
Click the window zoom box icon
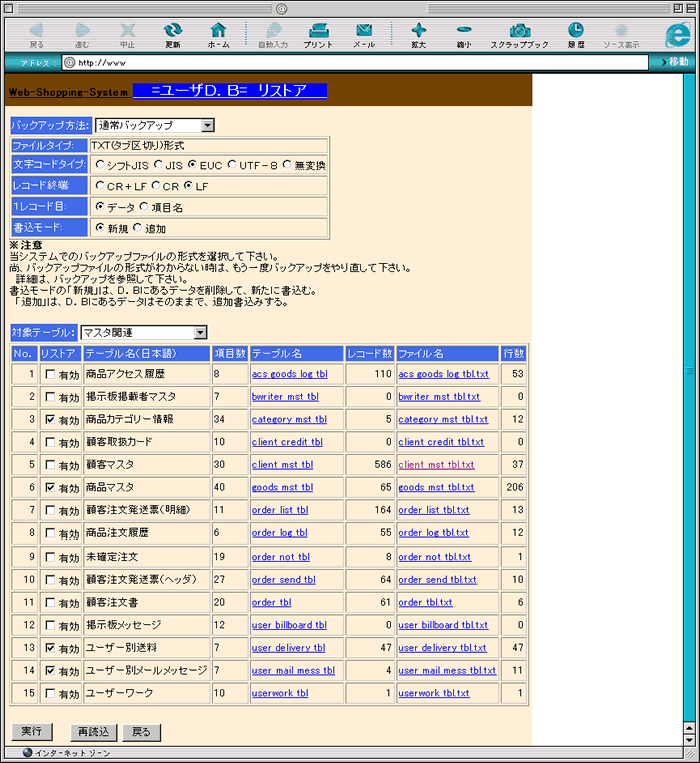[678, 8]
